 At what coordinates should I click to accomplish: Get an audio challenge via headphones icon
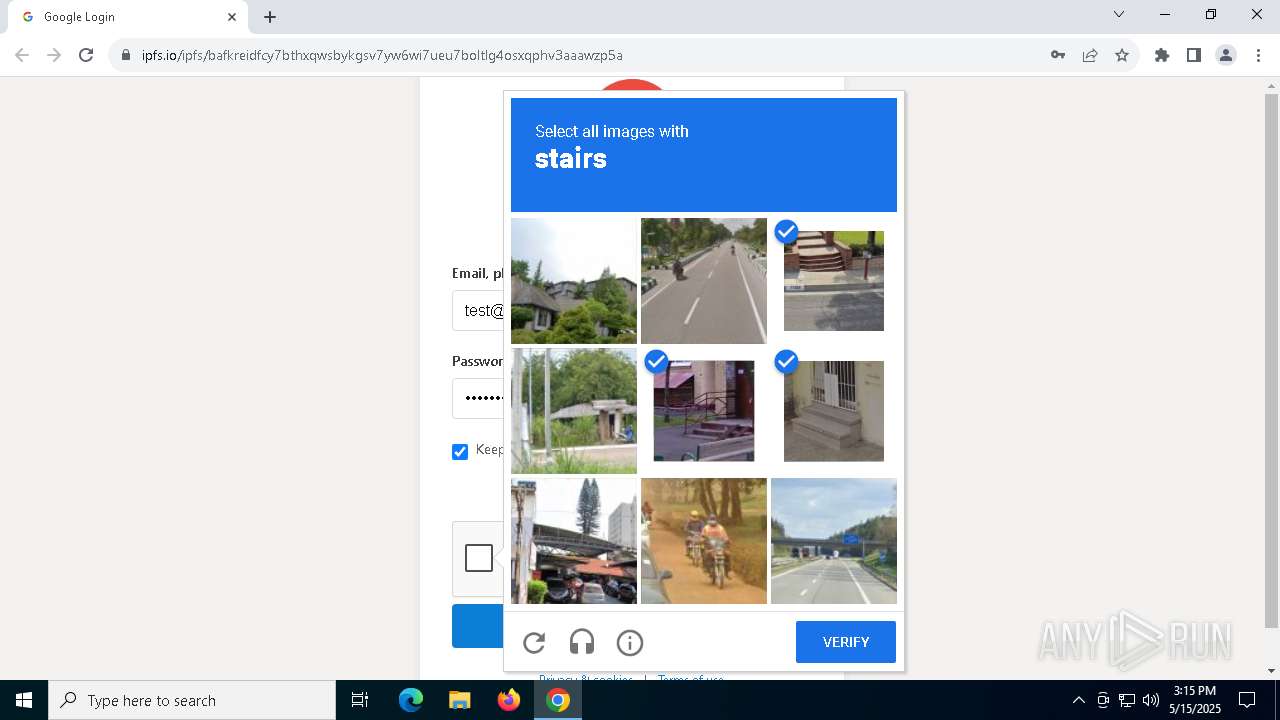coord(582,643)
